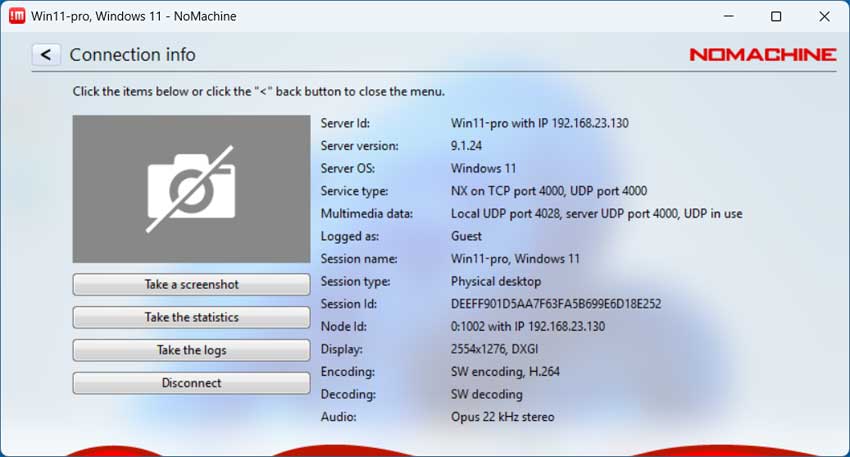850x457 pixels.
Task: Click the 'Server Id:' label
Action: pos(345,123)
